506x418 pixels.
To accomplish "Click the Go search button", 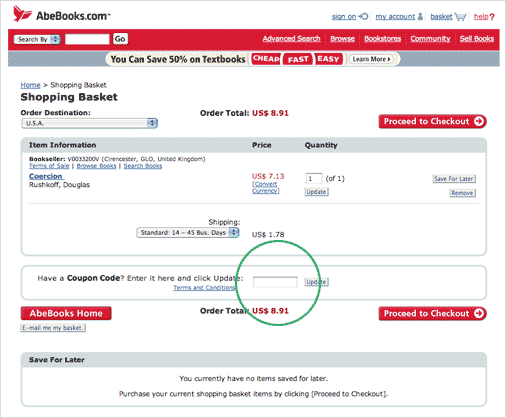I will click(x=120, y=39).
